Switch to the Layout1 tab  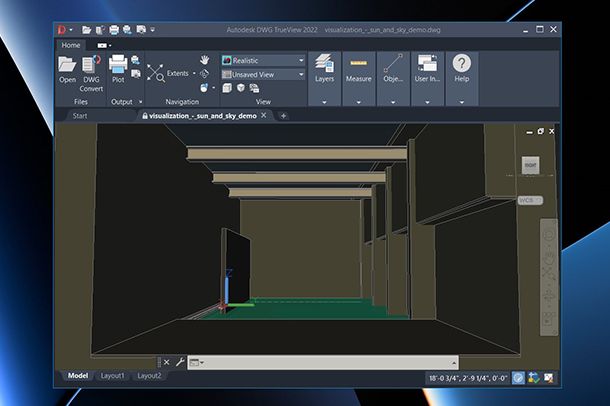click(112, 376)
